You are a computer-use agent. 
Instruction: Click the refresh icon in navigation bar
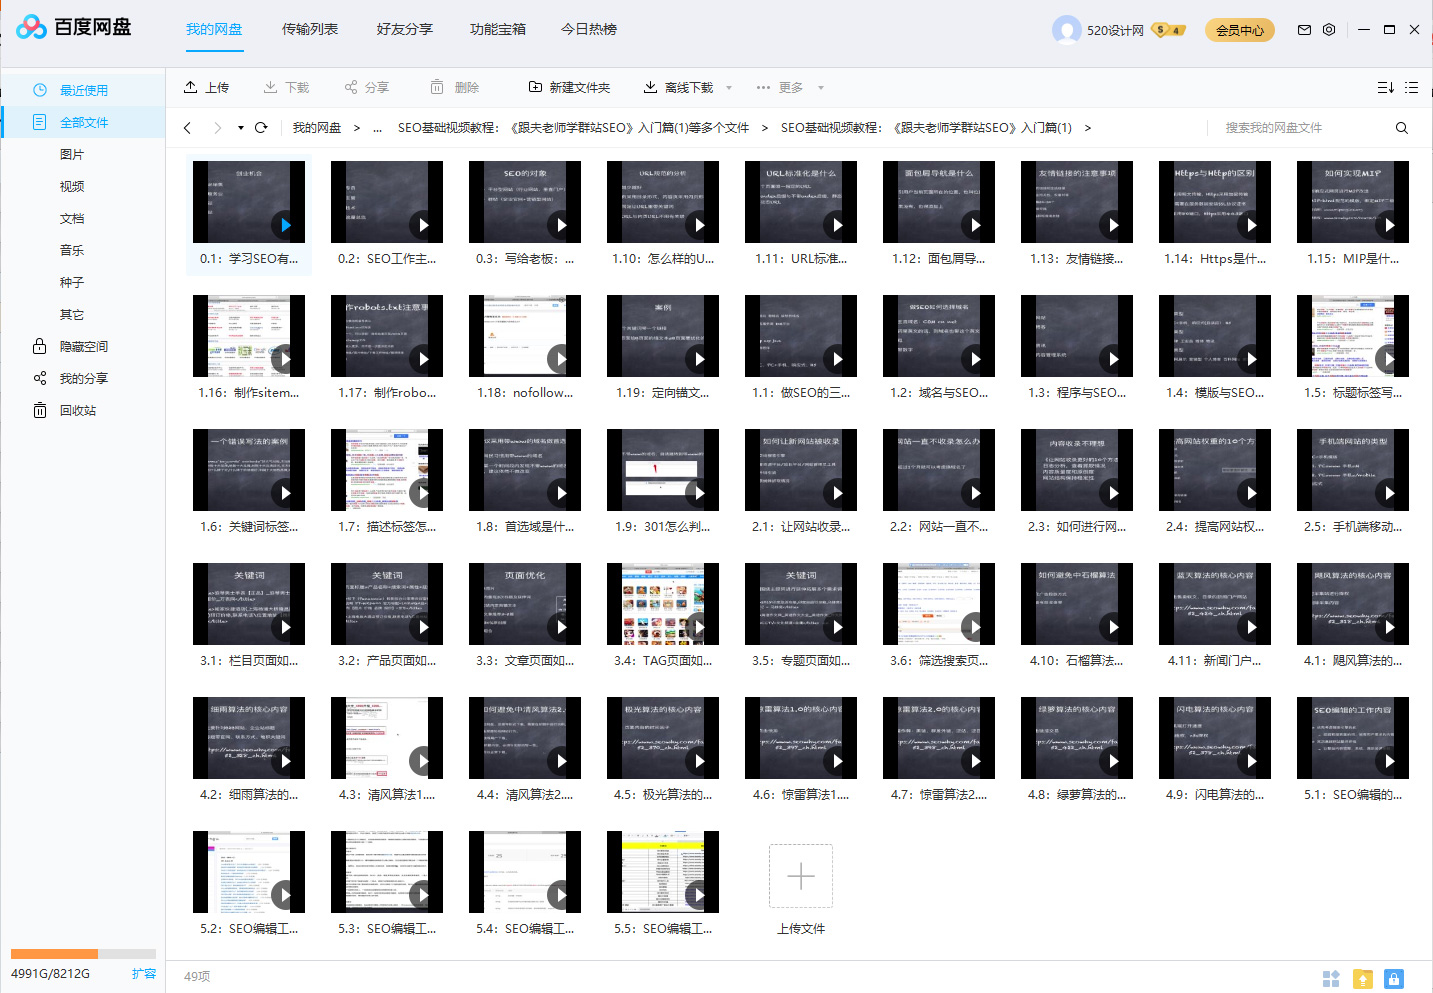coord(261,128)
